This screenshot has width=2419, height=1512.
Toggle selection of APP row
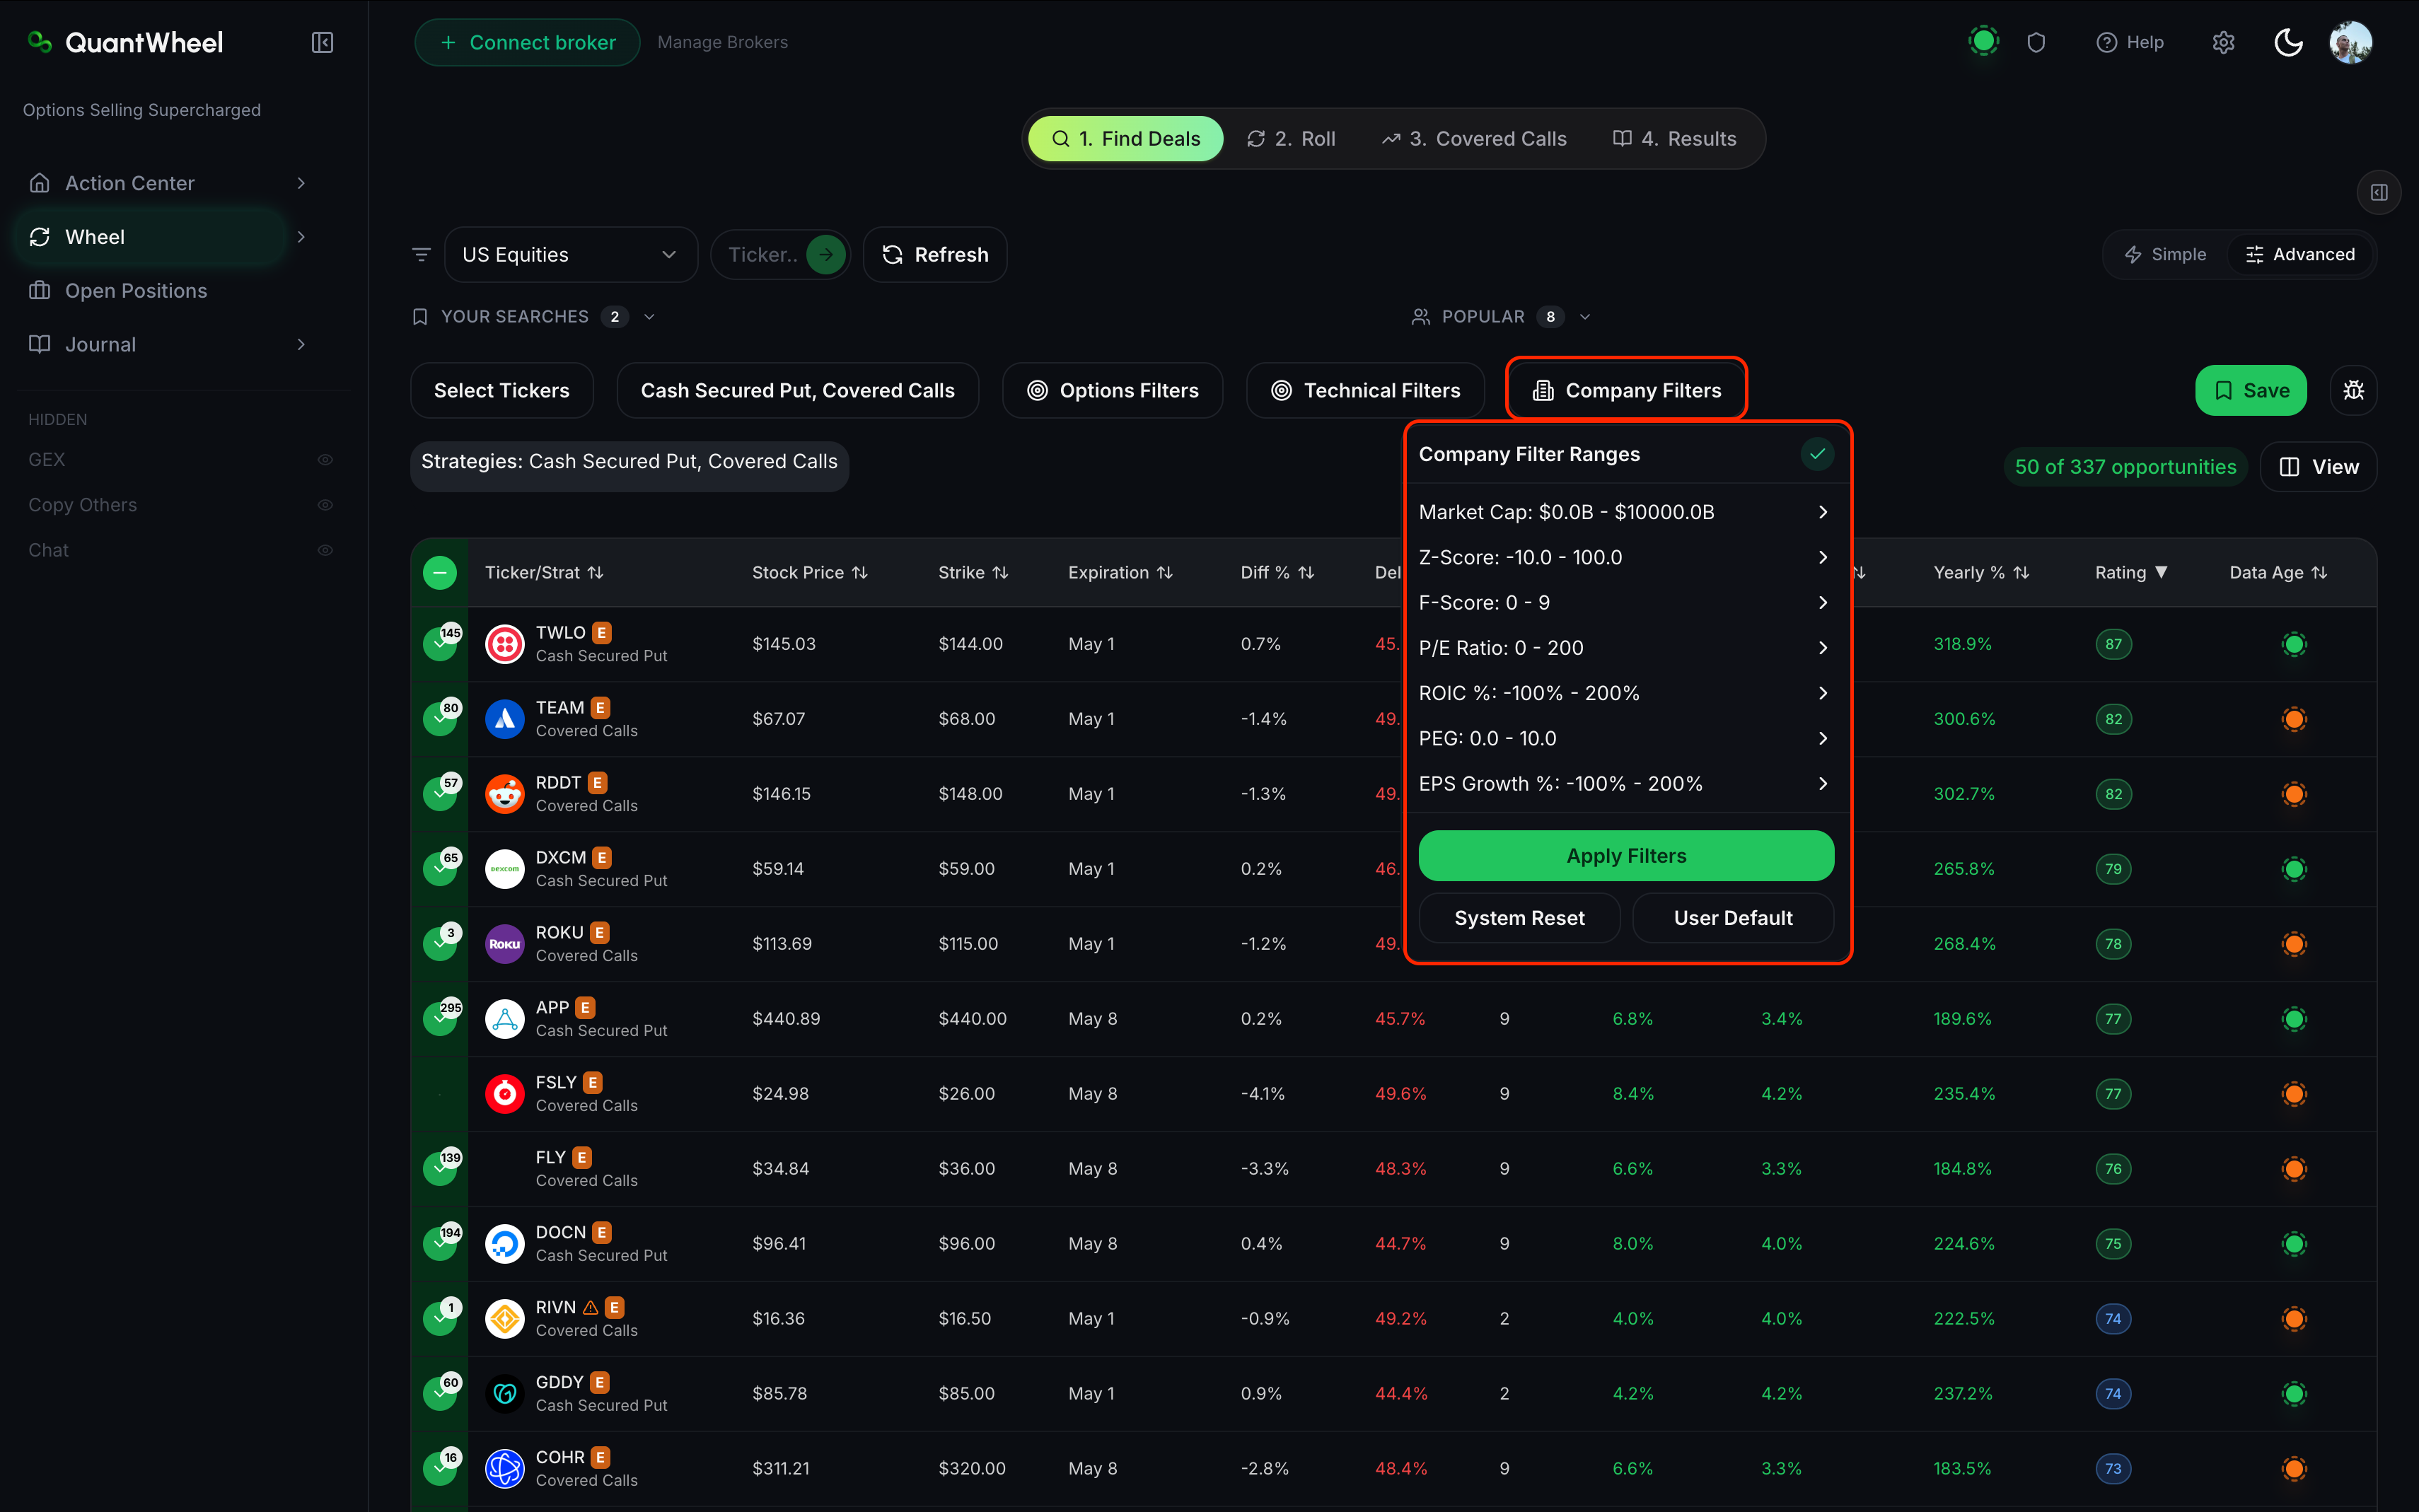440,1019
